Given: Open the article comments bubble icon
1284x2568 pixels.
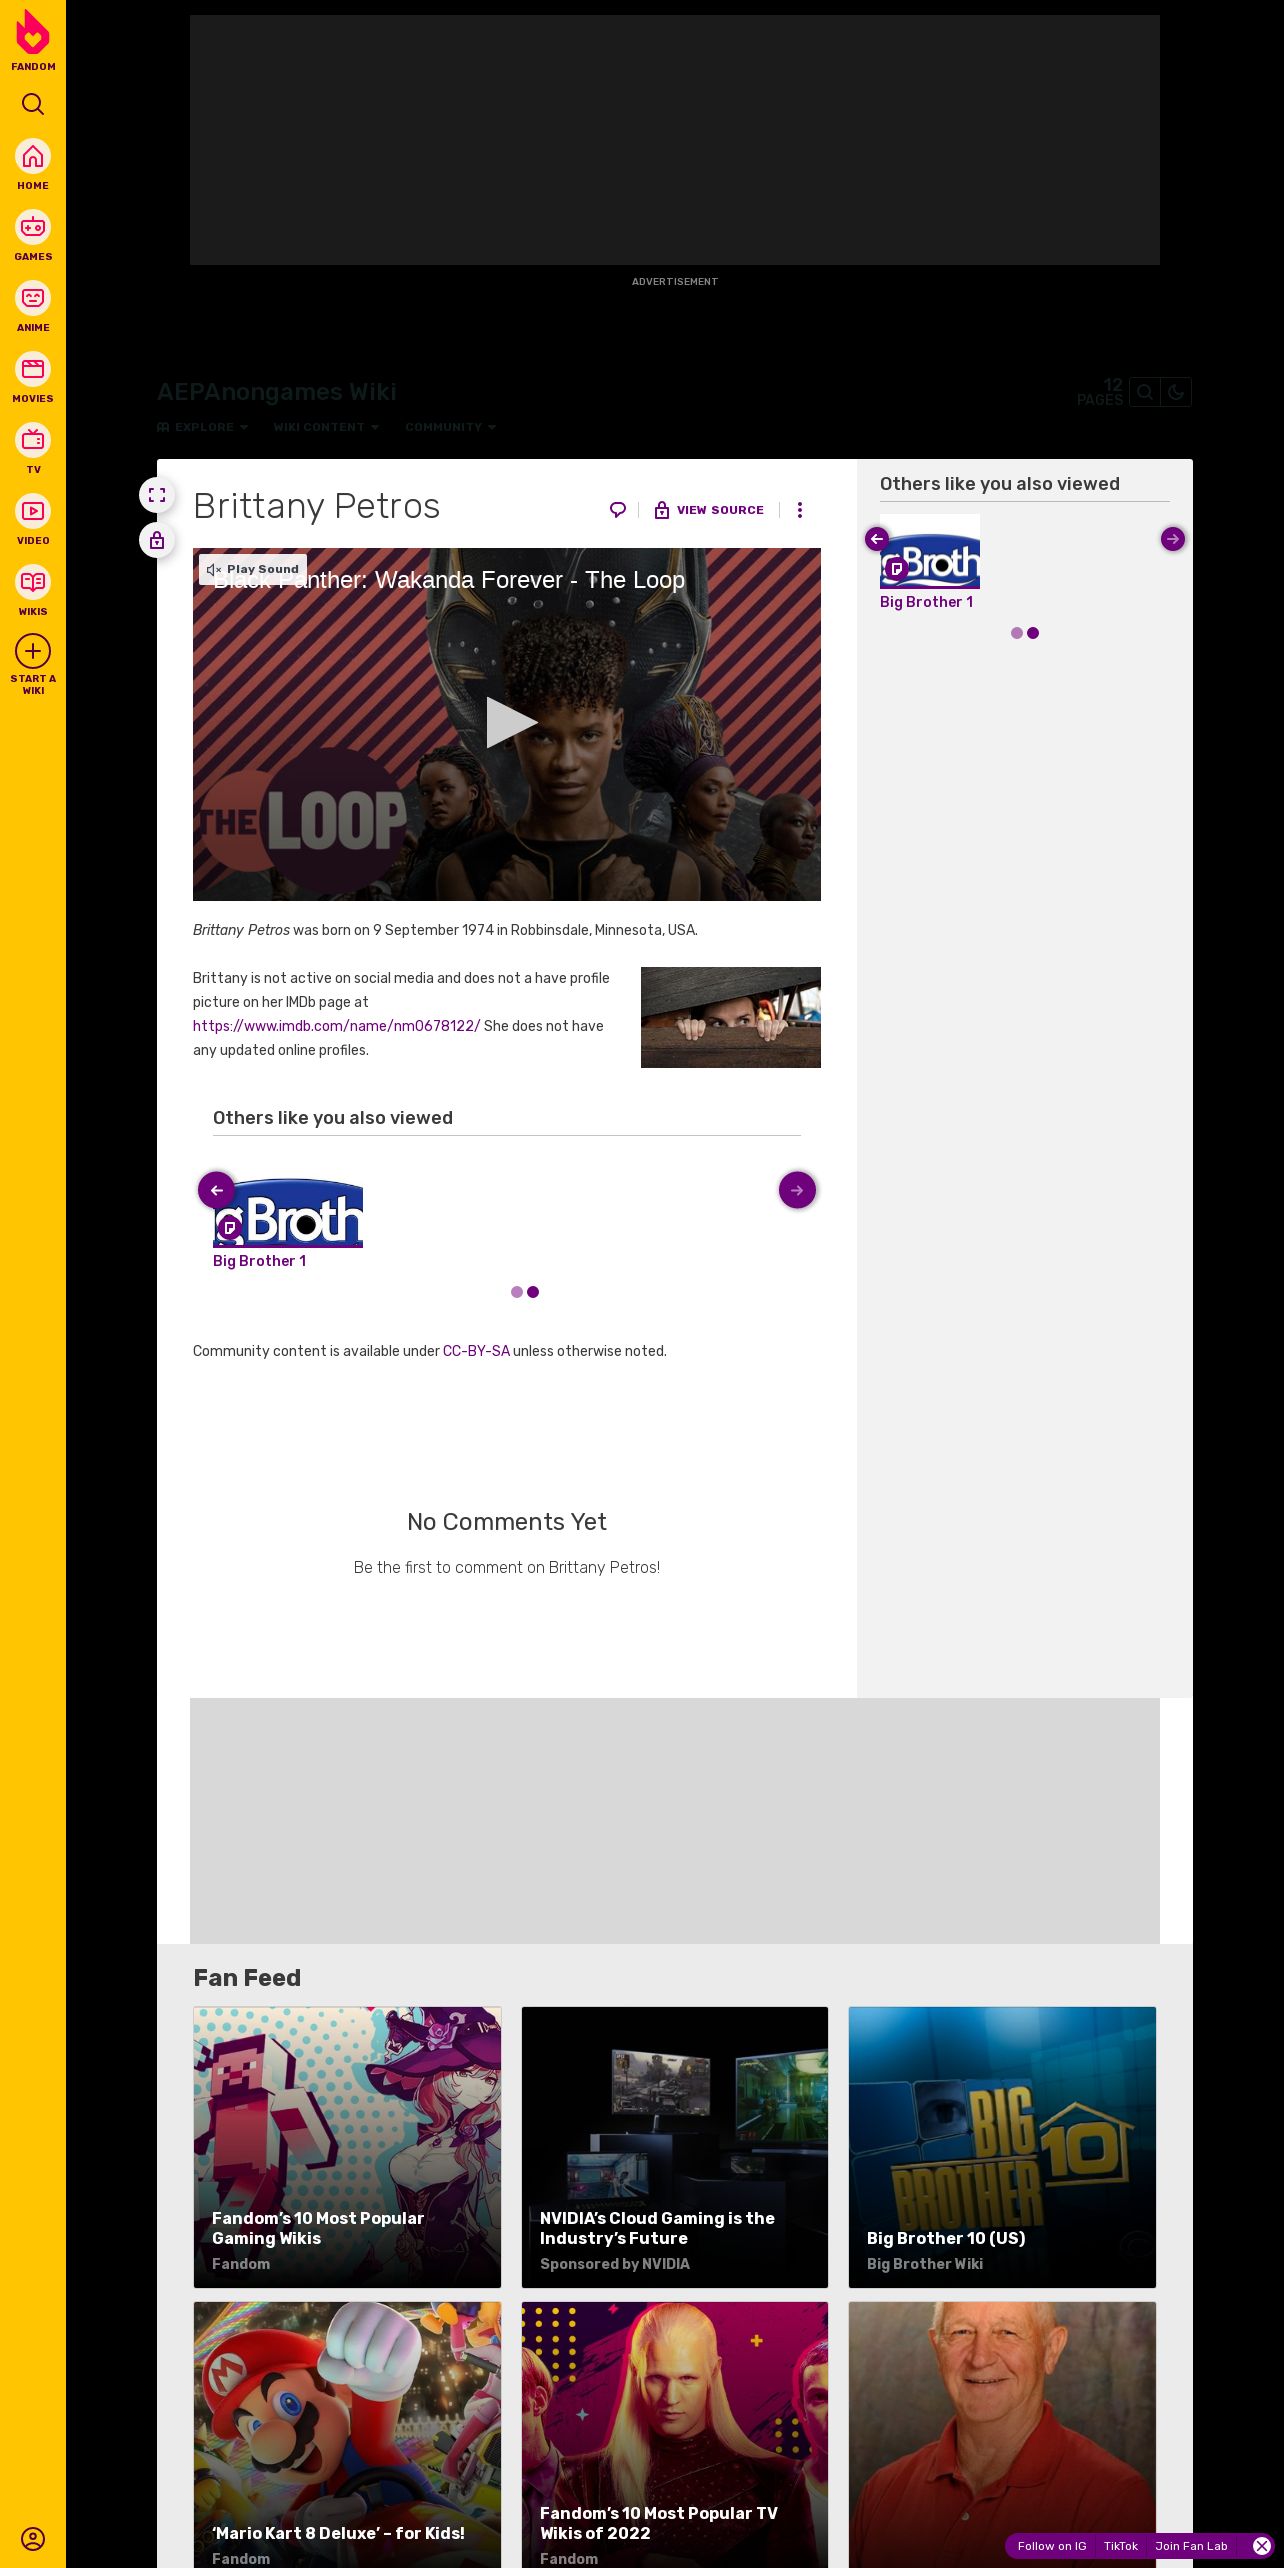Looking at the screenshot, I should [618, 510].
